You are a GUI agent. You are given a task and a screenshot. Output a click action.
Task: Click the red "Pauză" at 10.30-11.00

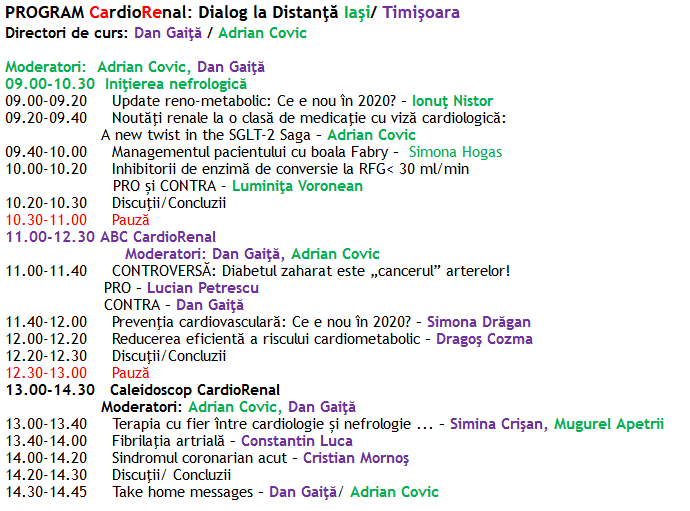click(131, 220)
